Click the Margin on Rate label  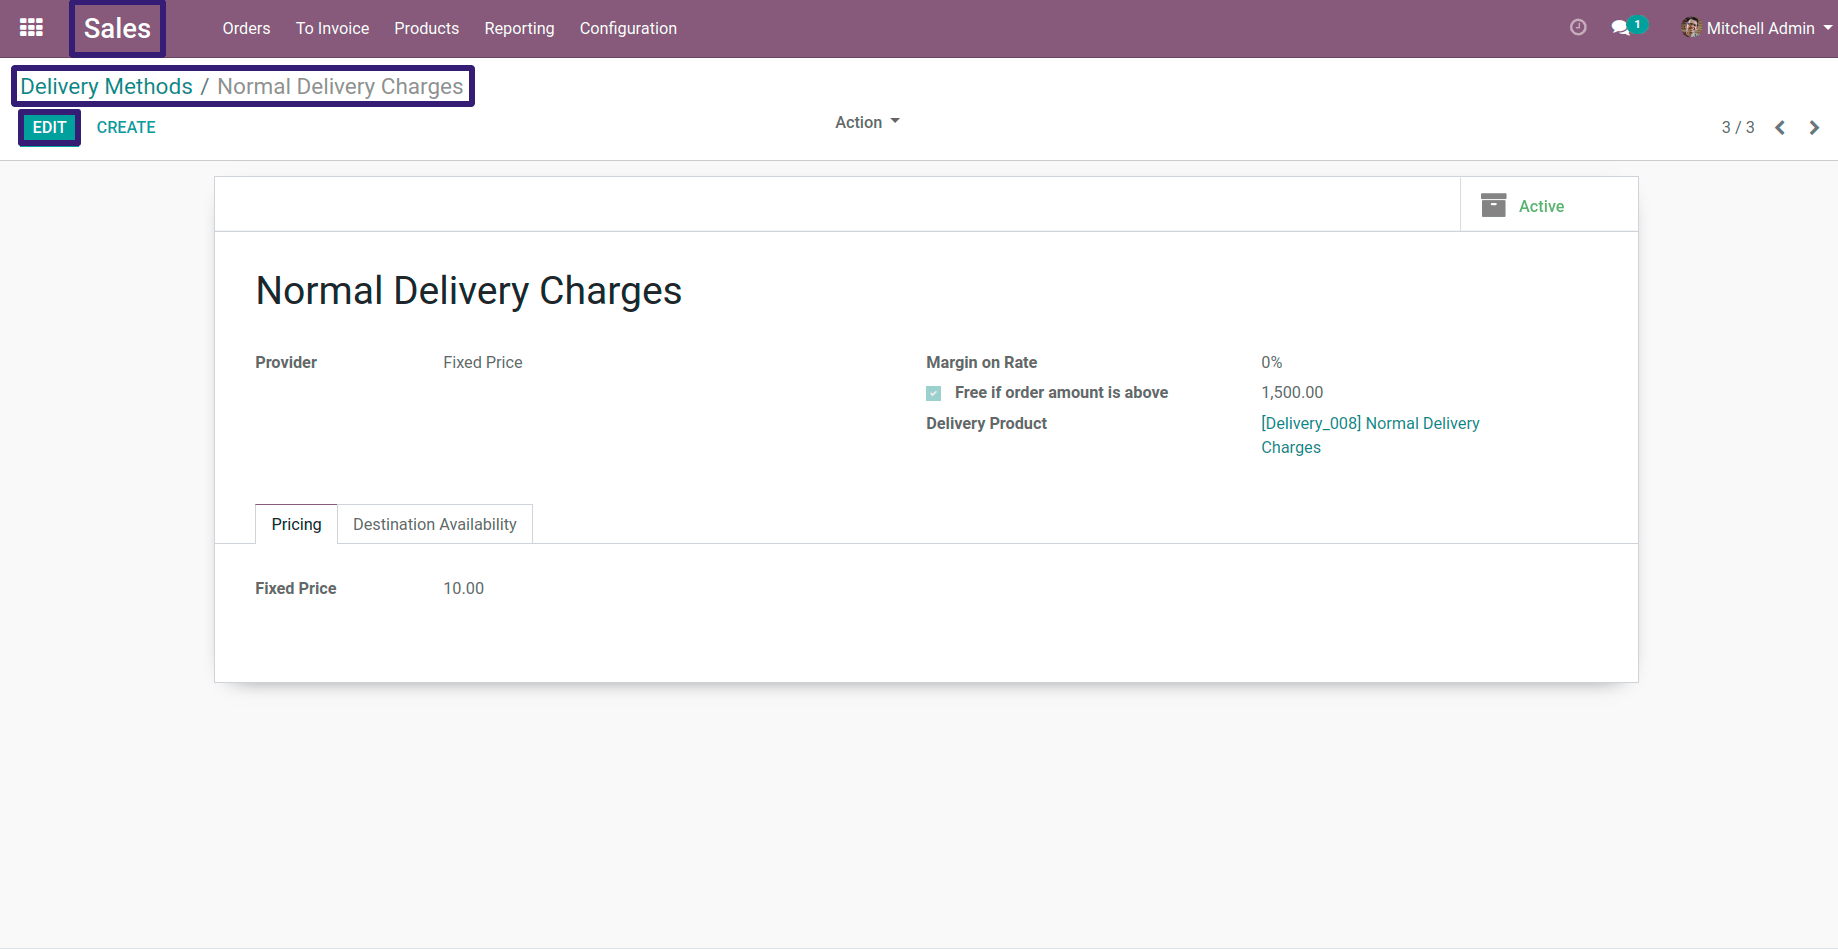[981, 362]
